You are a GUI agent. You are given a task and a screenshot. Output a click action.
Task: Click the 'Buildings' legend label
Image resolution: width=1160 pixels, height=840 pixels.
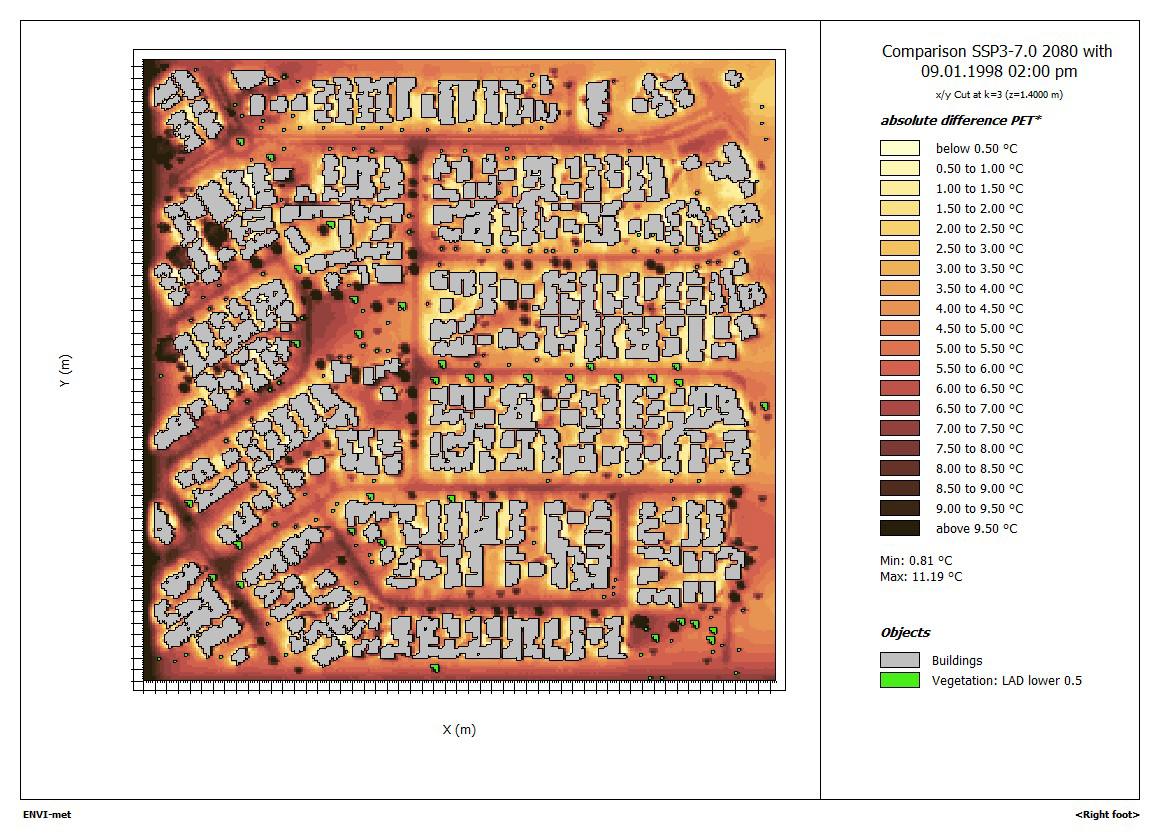click(x=957, y=661)
